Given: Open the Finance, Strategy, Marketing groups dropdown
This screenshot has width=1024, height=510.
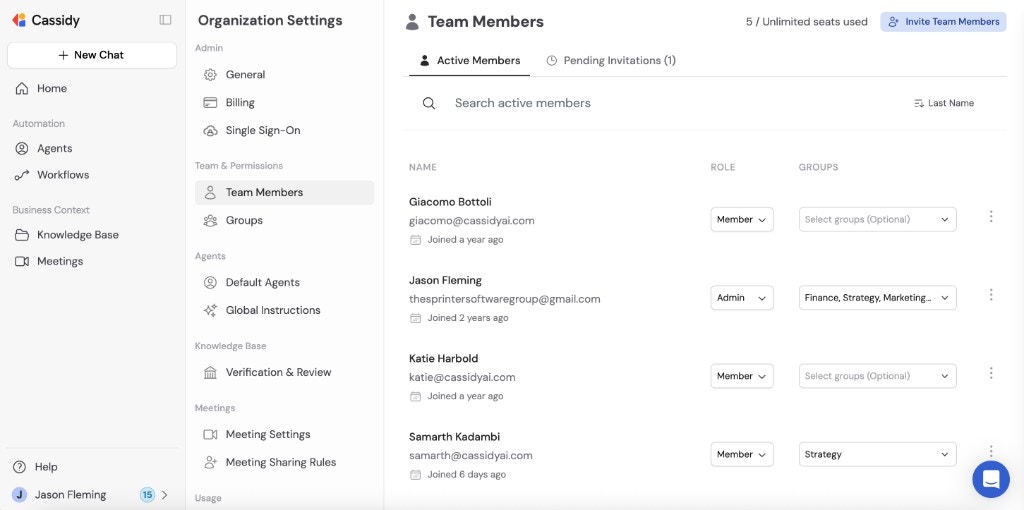Looking at the screenshot, I should [x=878, y=298].
